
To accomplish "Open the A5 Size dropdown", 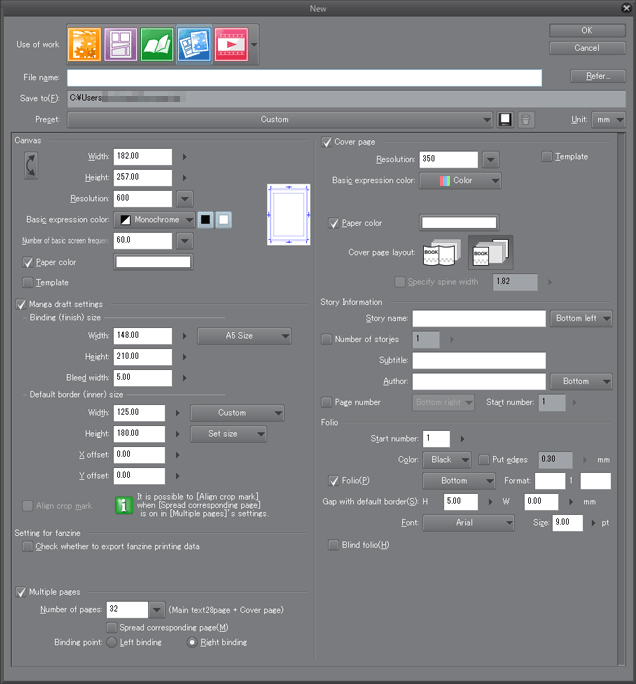I will [x=244, y=336].
